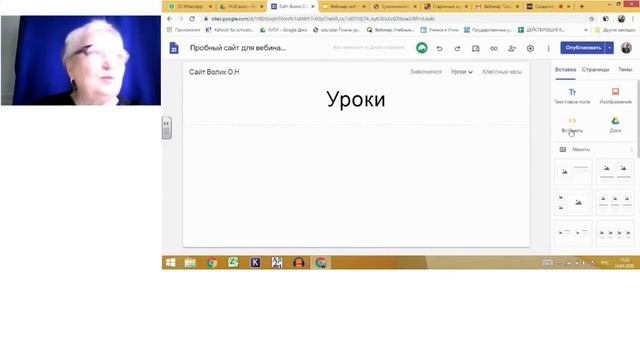Screen dimensions: 640x360
Task: Insert a Text box element
Action: (x=572, y=96)
